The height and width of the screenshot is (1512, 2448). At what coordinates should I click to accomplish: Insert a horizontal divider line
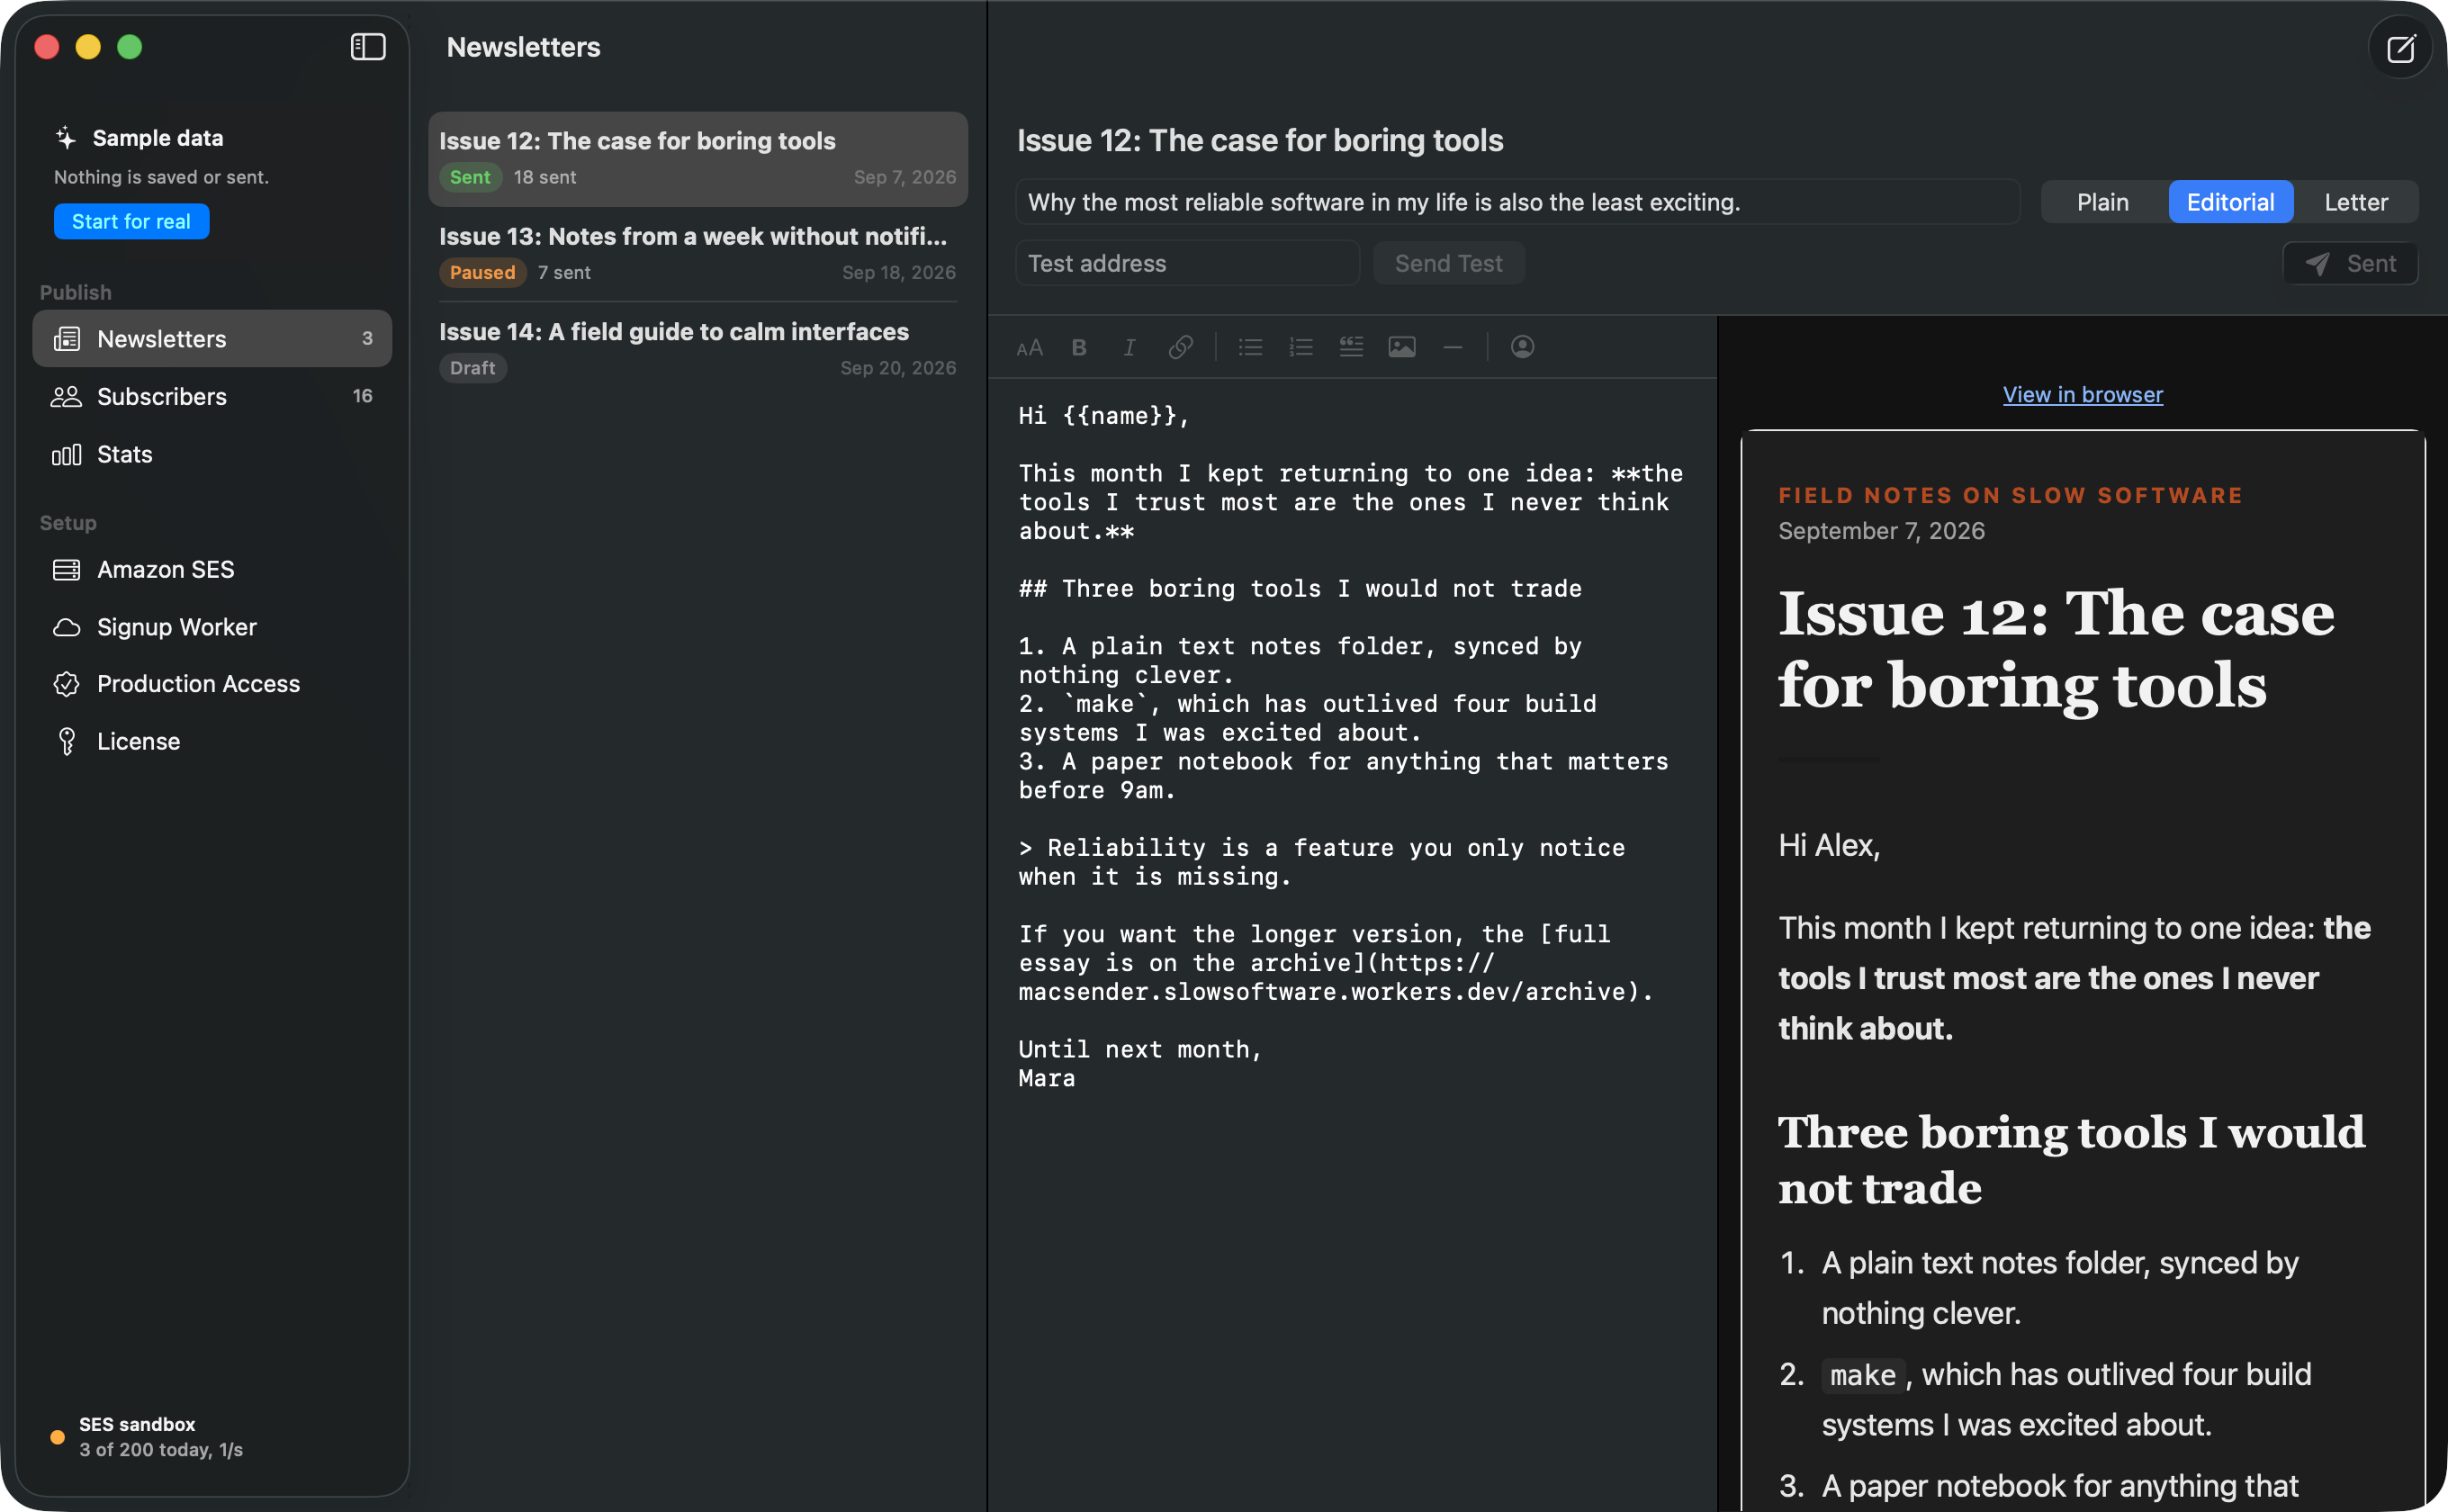(x=1453, y=347)
